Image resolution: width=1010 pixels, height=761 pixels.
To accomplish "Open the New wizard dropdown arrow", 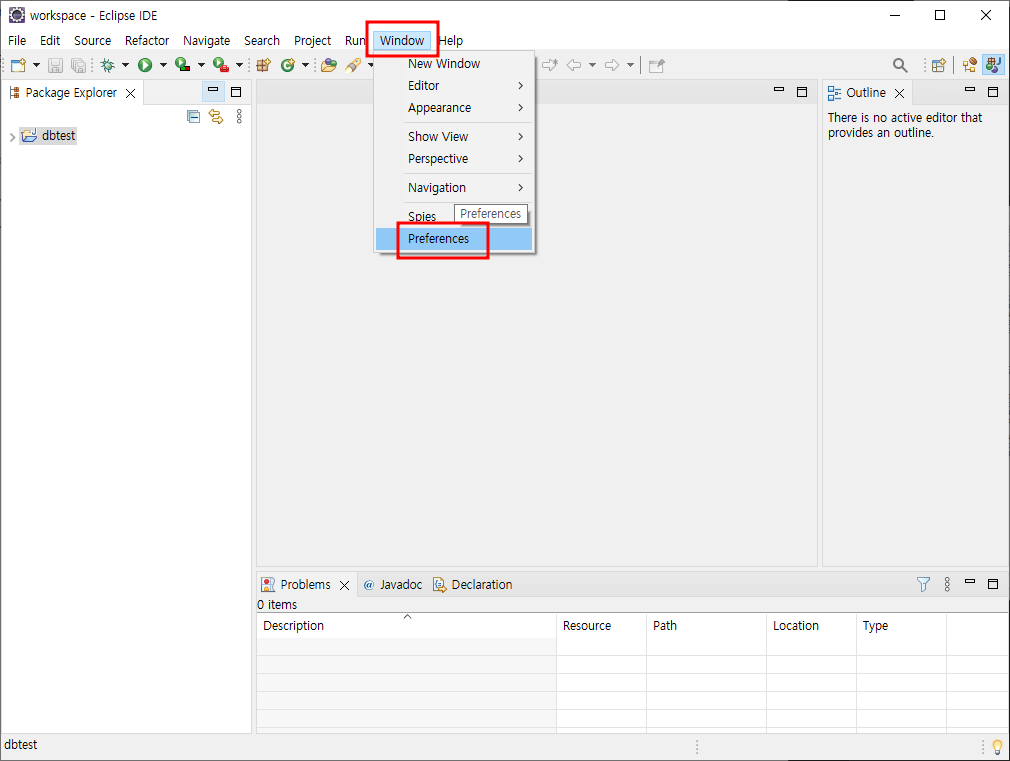I will (x=36, y=65).
